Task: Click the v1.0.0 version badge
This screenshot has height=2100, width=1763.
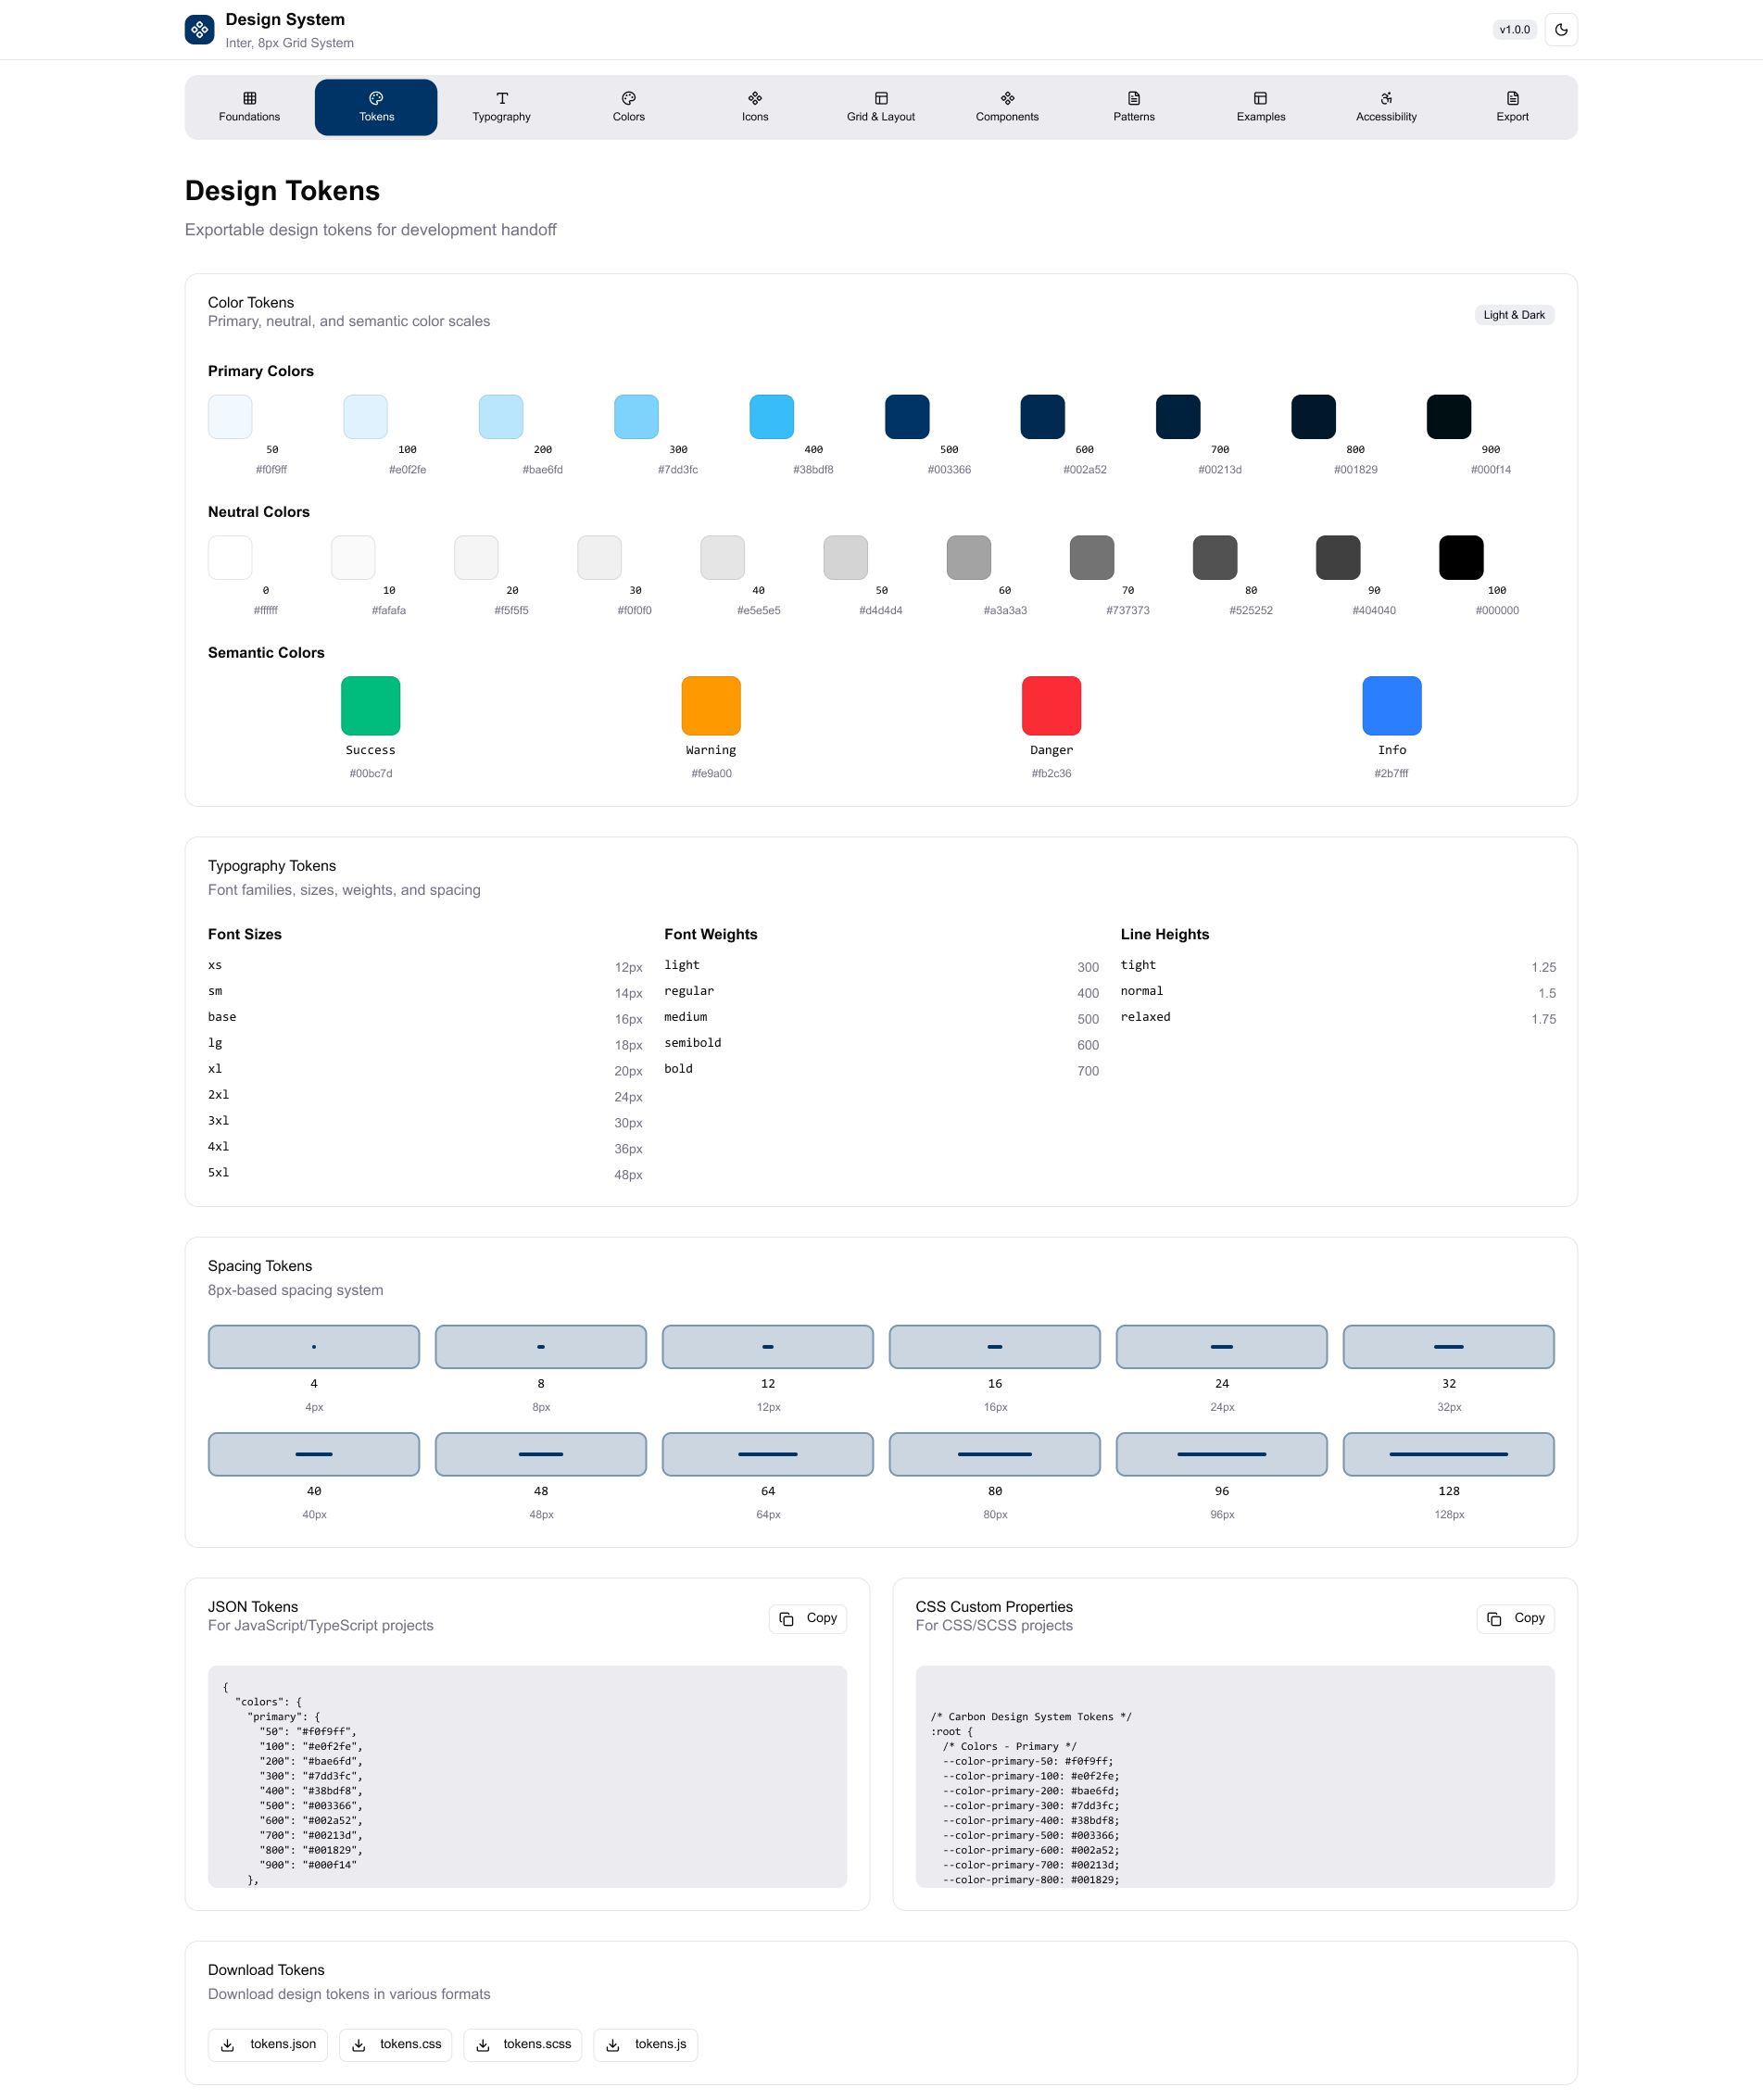Action: [1514, 30]
